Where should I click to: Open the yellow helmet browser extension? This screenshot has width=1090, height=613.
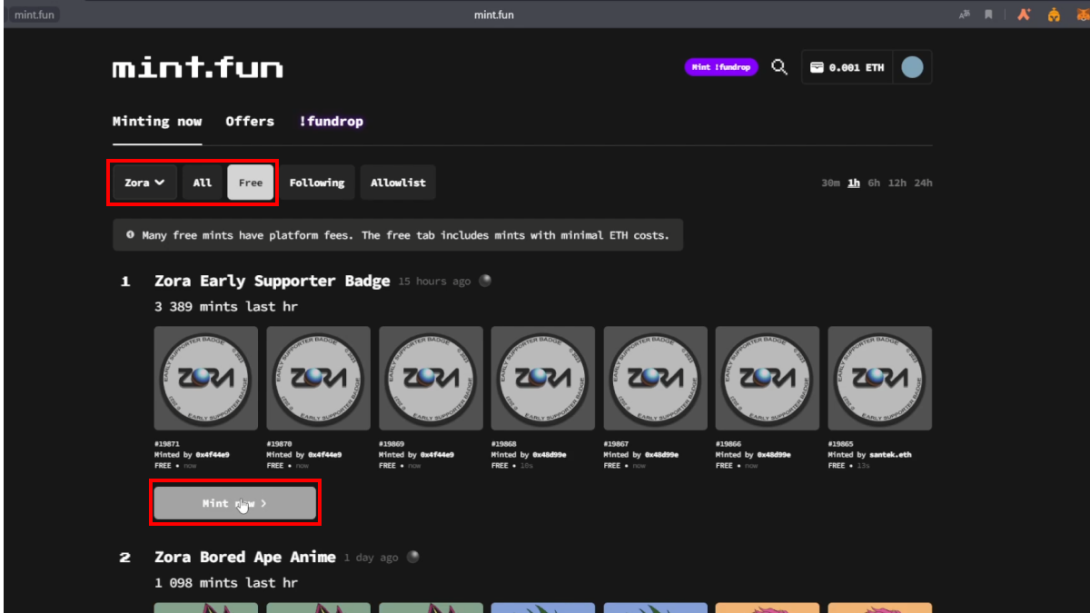(1054, 15)
